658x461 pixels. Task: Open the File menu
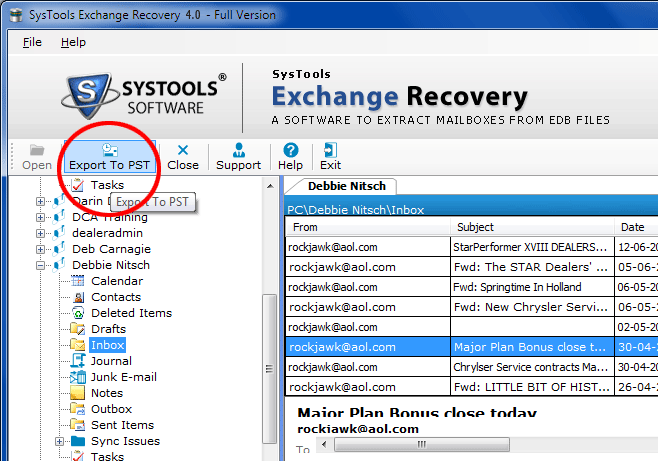(x=32, y=42)
